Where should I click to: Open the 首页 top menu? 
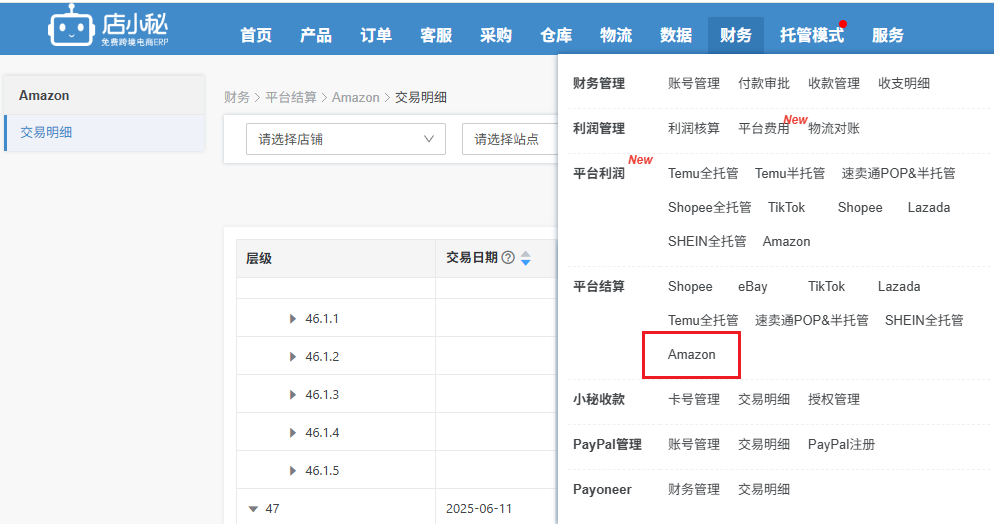[256, 35]
